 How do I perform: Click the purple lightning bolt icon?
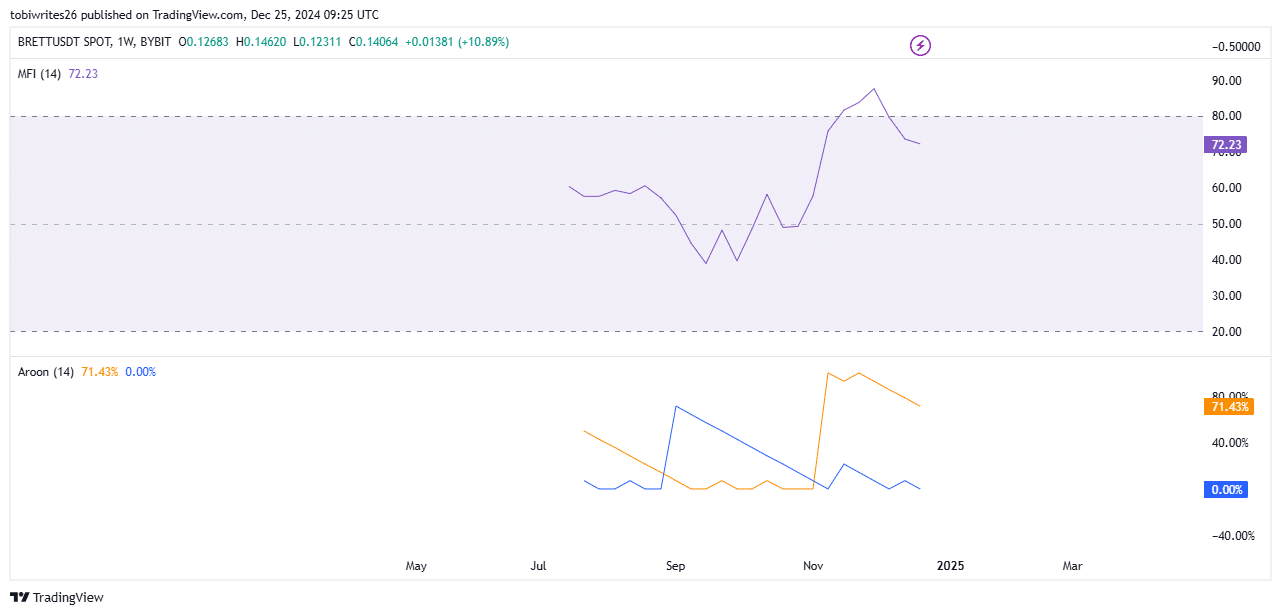coord(920,45)
